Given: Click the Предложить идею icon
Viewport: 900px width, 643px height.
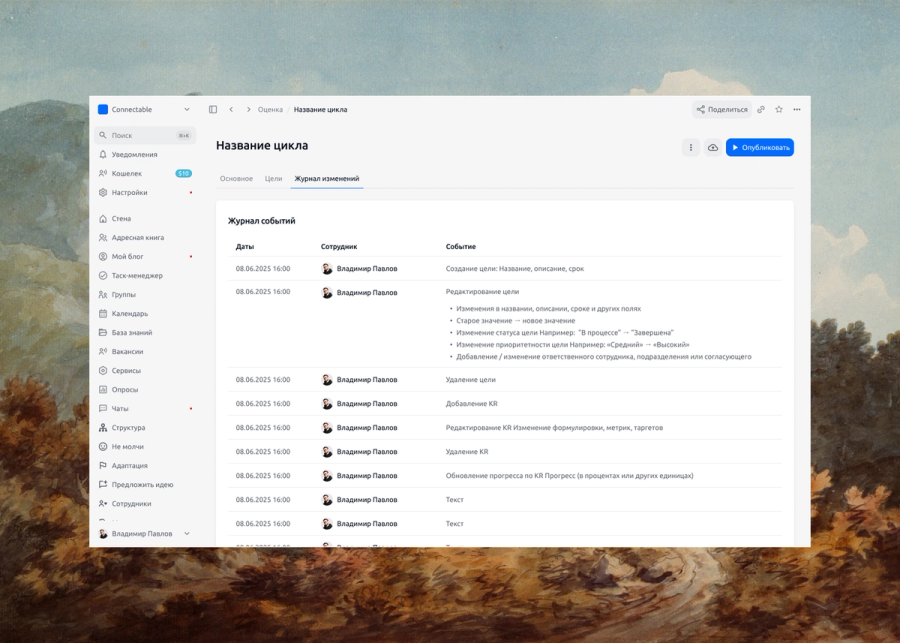Looking at the screenshot, I should tap(103, 485).
